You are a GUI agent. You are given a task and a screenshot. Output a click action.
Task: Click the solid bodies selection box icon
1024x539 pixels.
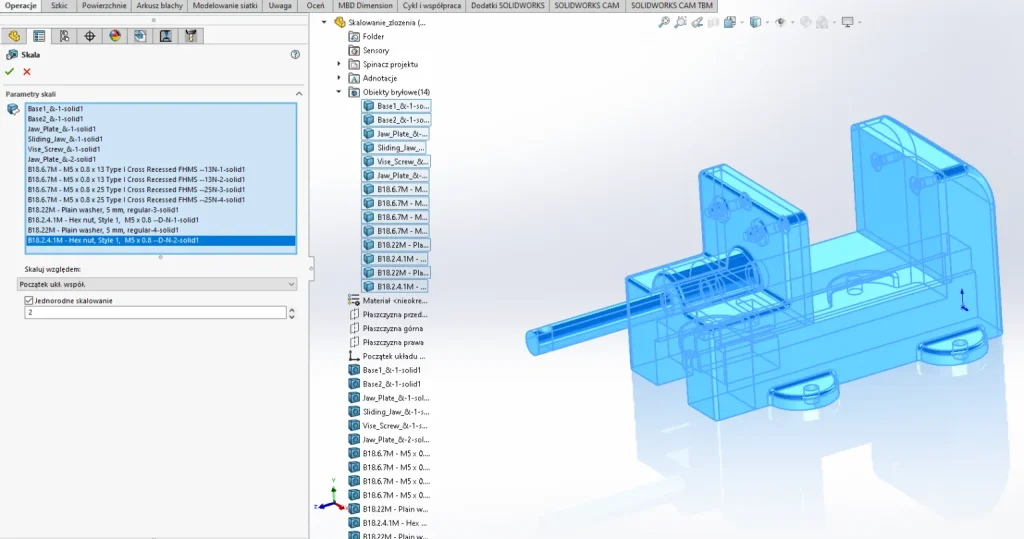(13, 110)
